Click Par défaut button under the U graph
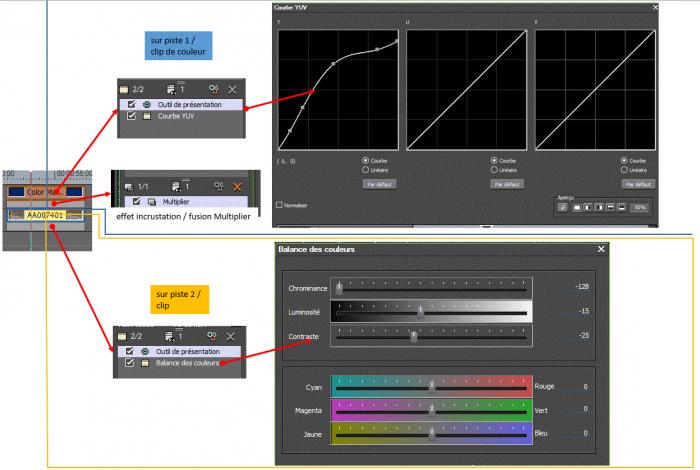The image size is (700, 470). pos(507,184)
